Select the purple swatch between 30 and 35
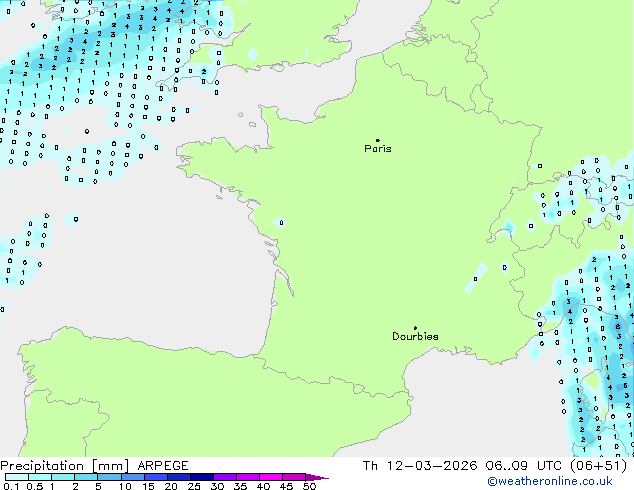634x490 pixels. 225,477
